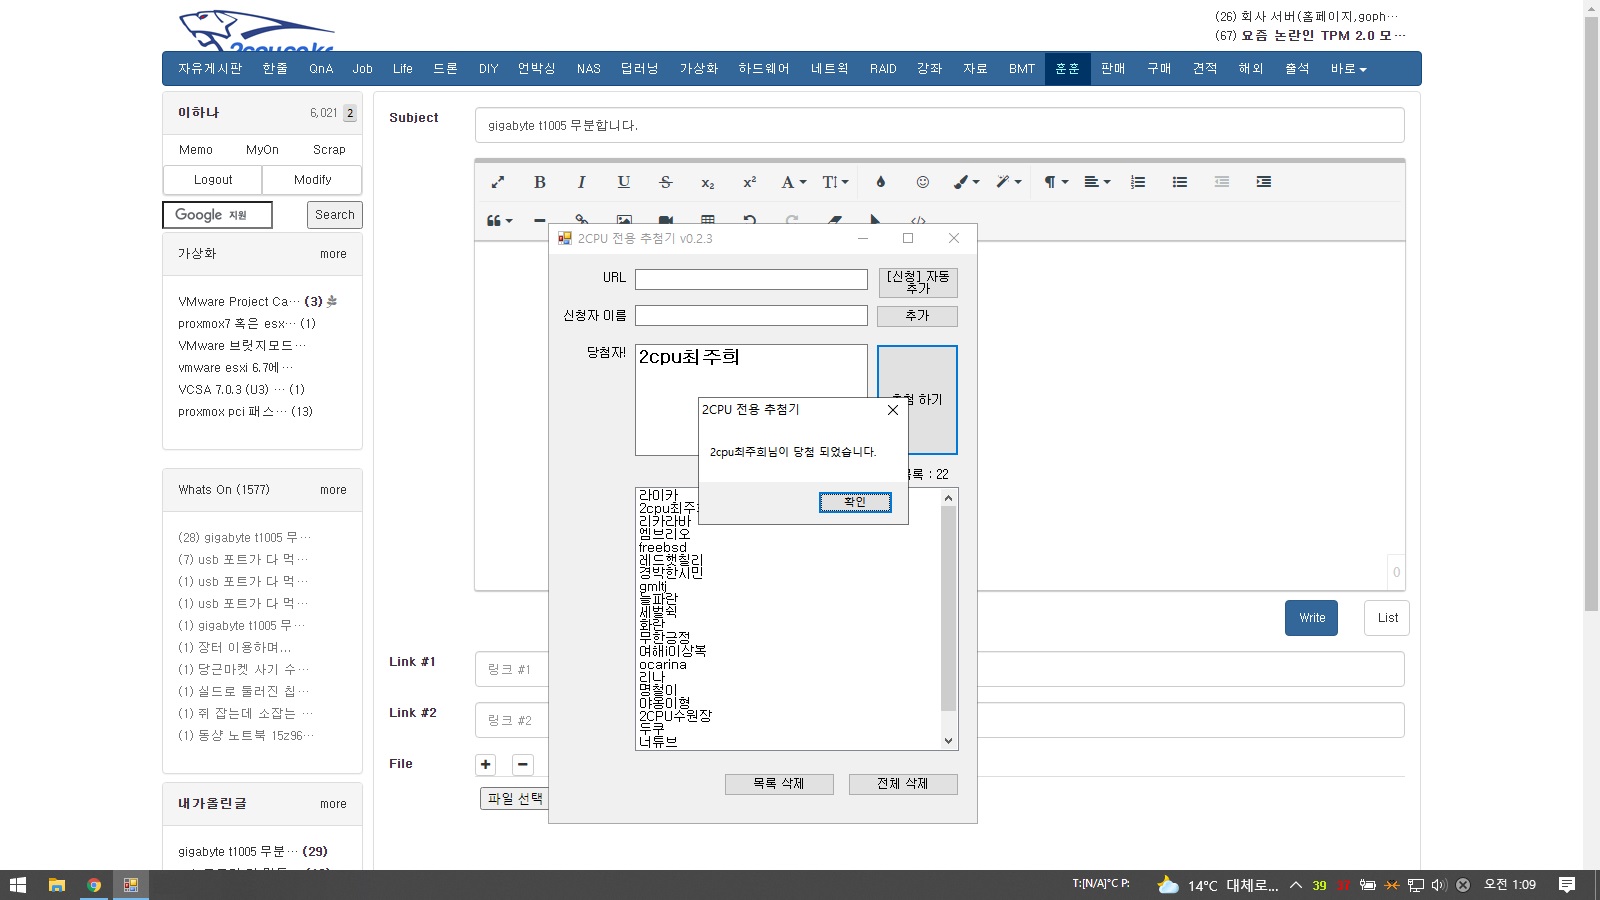Open the Windows Start menu
This screenshot has height=900, width=1600.
[17, 885]
